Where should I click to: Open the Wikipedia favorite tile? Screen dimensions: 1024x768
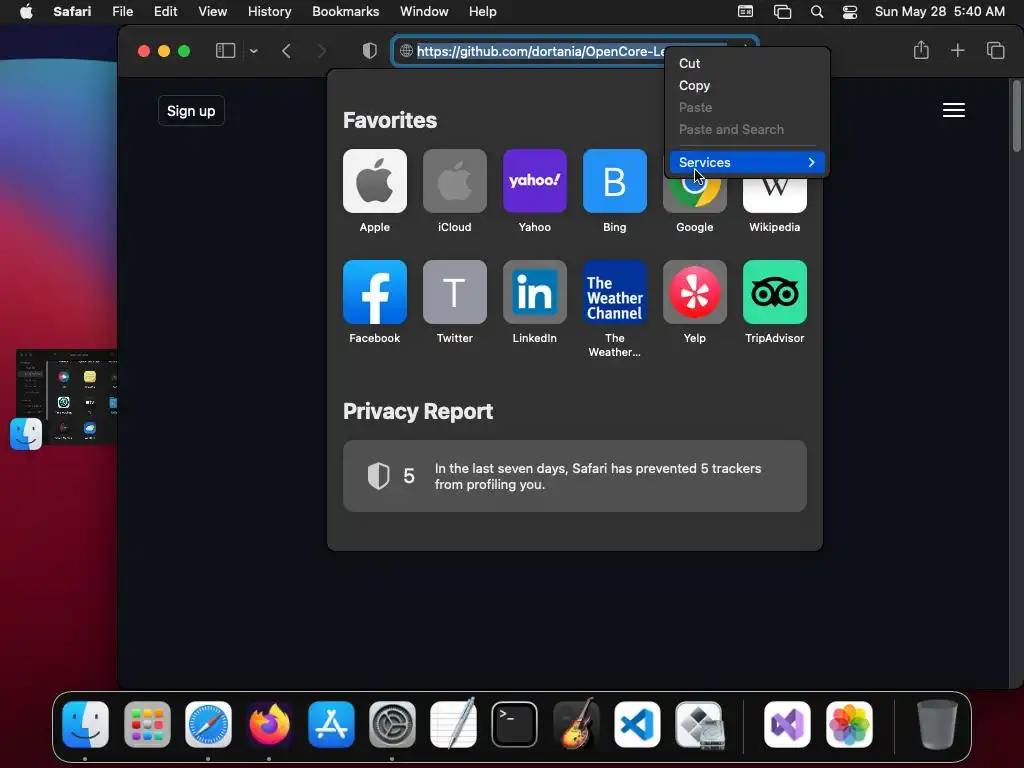click(775, 195)
